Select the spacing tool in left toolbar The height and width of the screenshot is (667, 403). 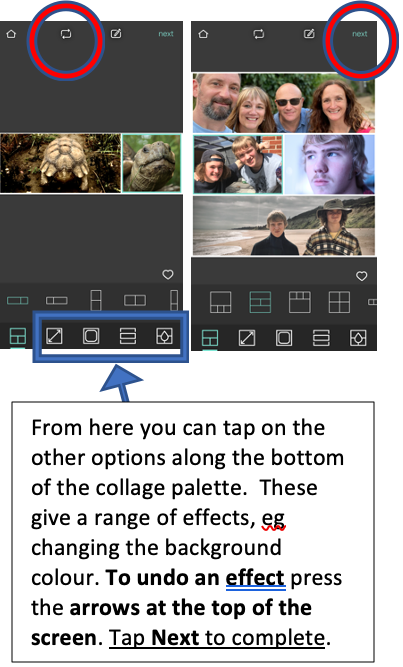pos(128,336)
